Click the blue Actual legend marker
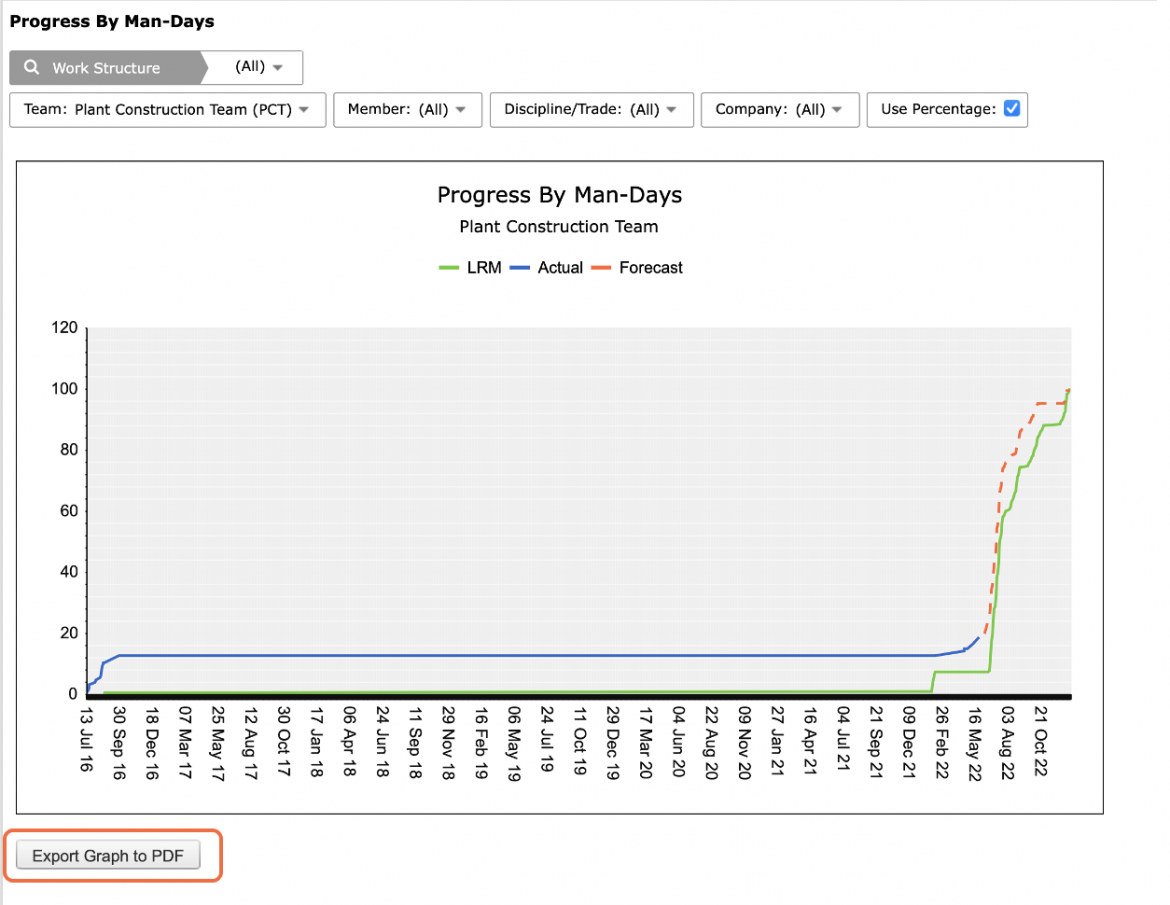The width and height of the screenshot is (1170, 905). pos(519,268)
